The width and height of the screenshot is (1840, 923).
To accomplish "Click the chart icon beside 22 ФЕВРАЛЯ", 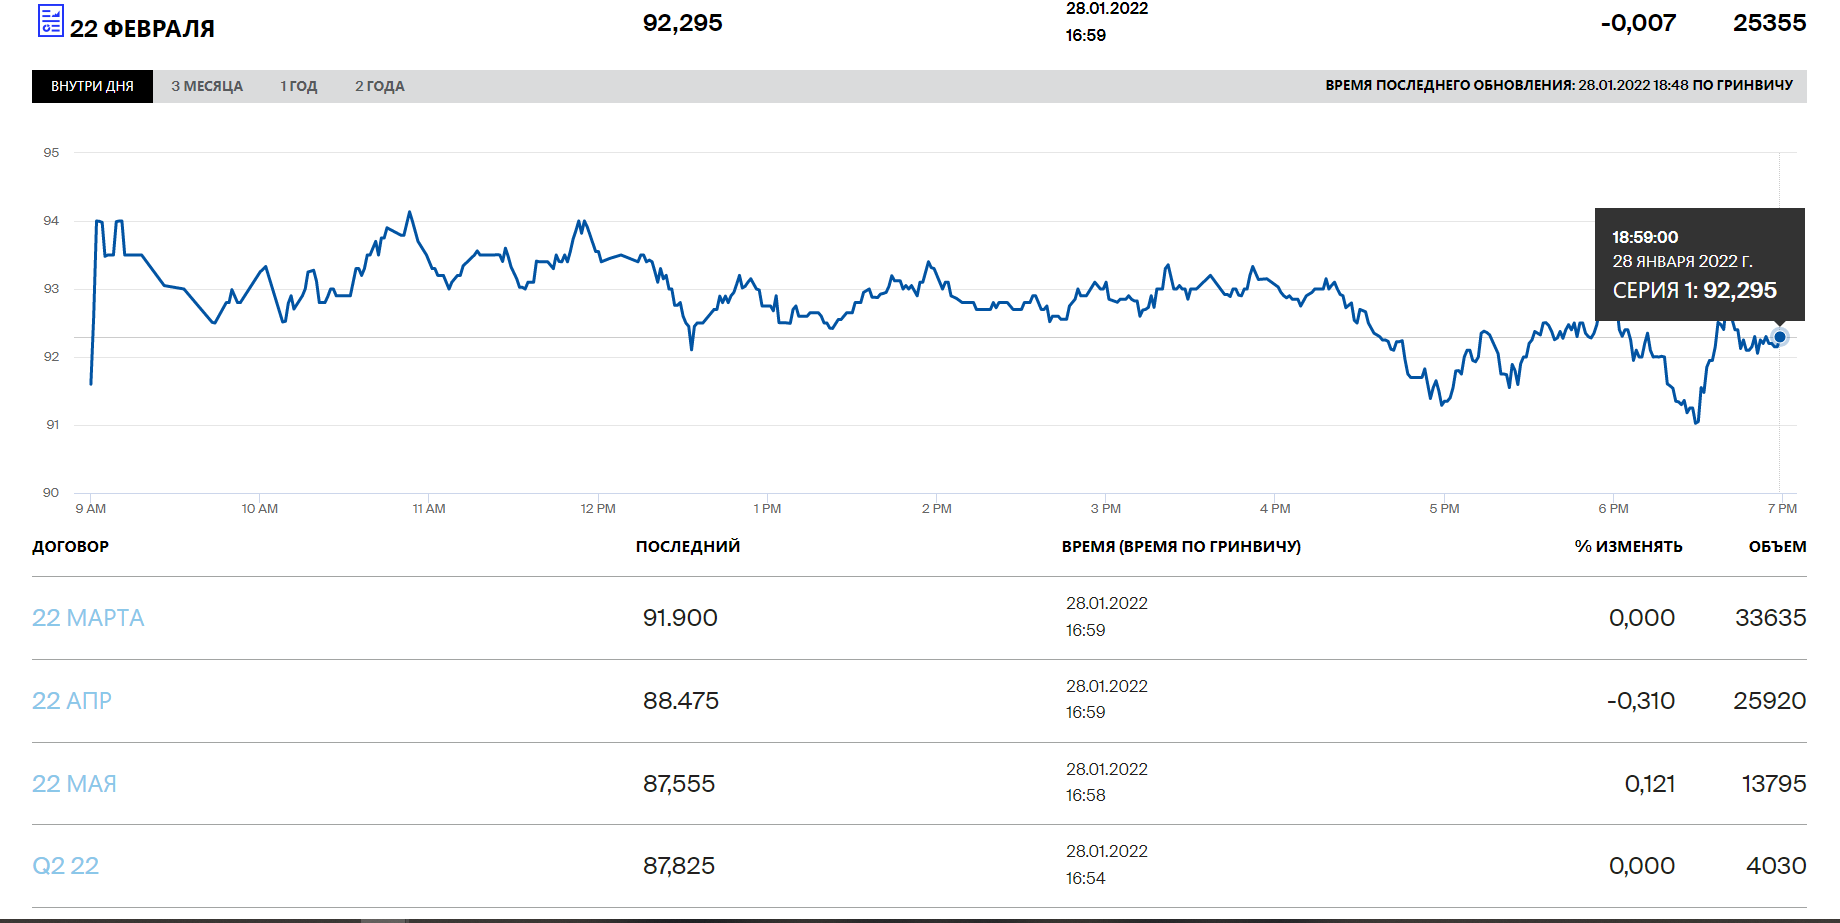I will point(50,21).
